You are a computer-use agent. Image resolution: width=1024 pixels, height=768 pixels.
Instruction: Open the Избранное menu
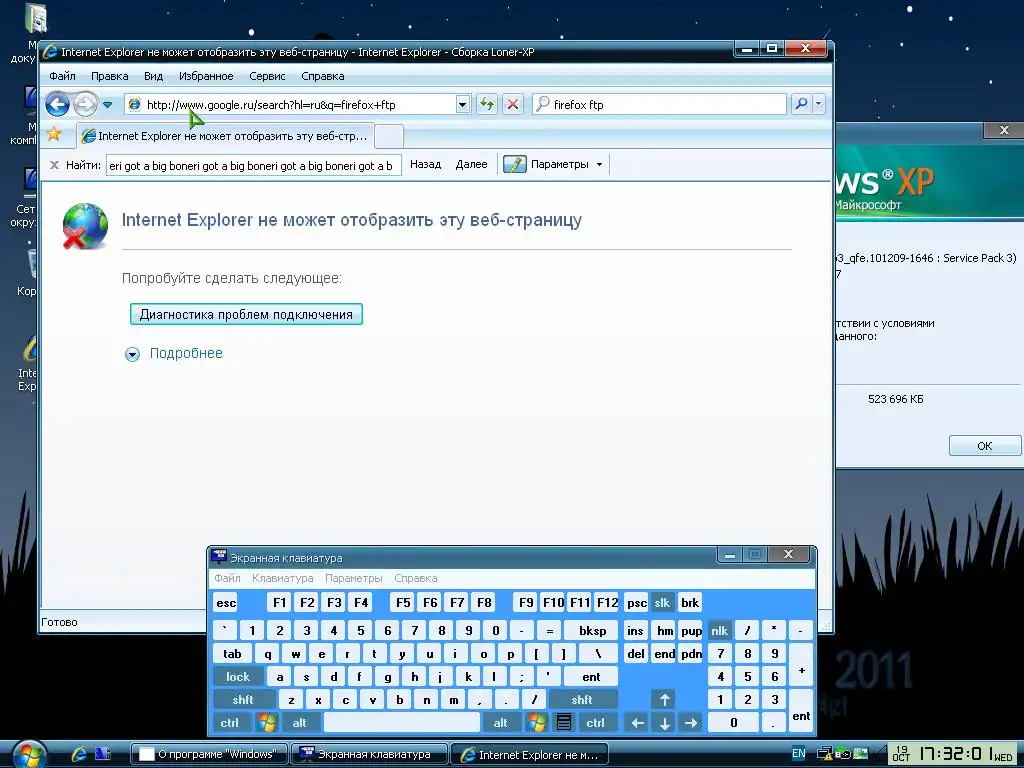206,76
